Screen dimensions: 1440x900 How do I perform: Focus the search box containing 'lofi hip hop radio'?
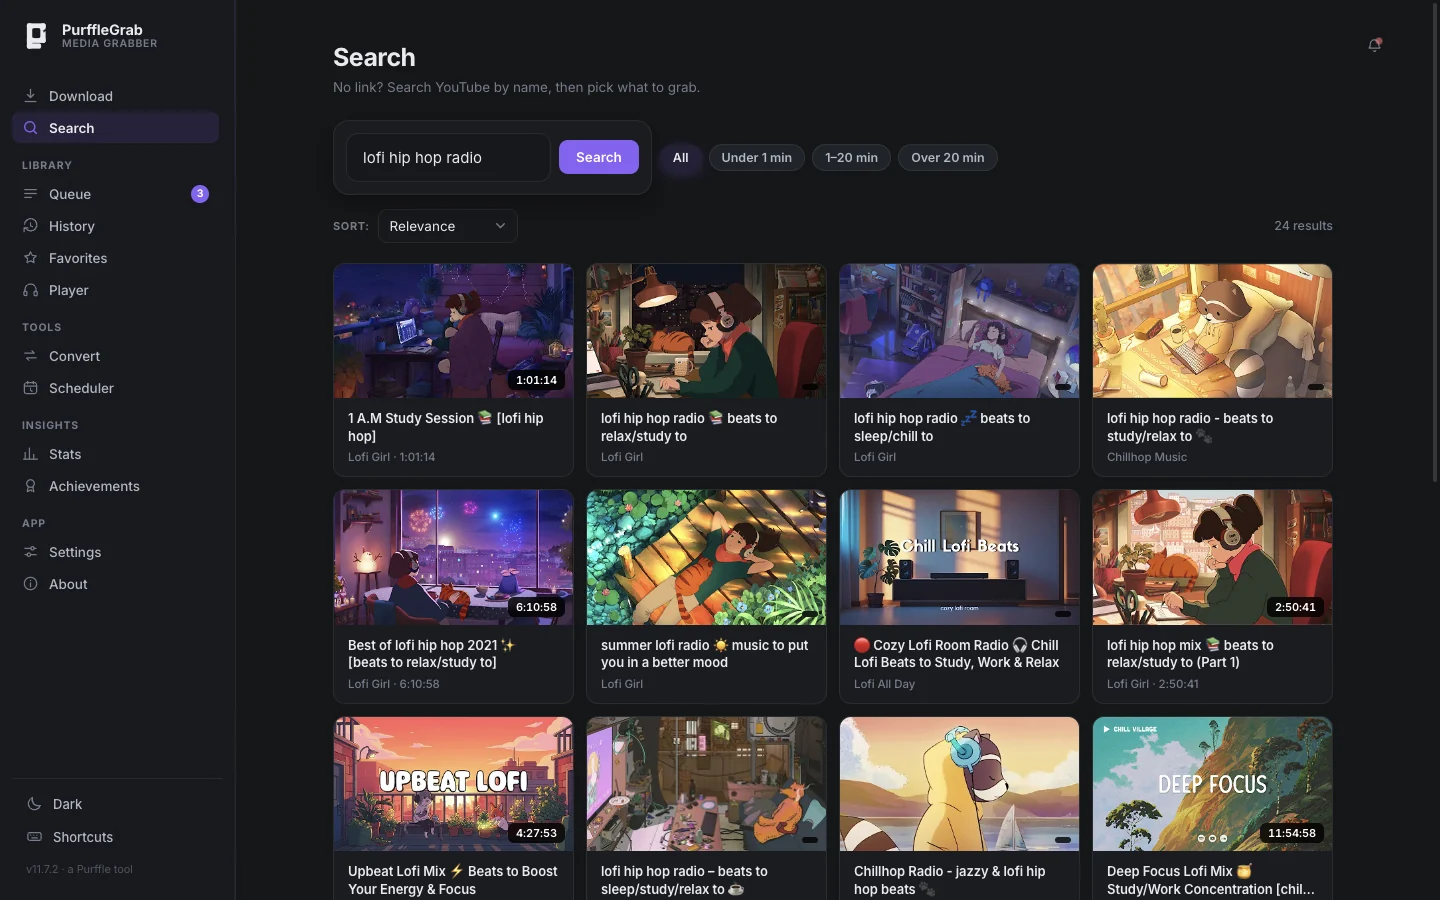coord(448,157)
